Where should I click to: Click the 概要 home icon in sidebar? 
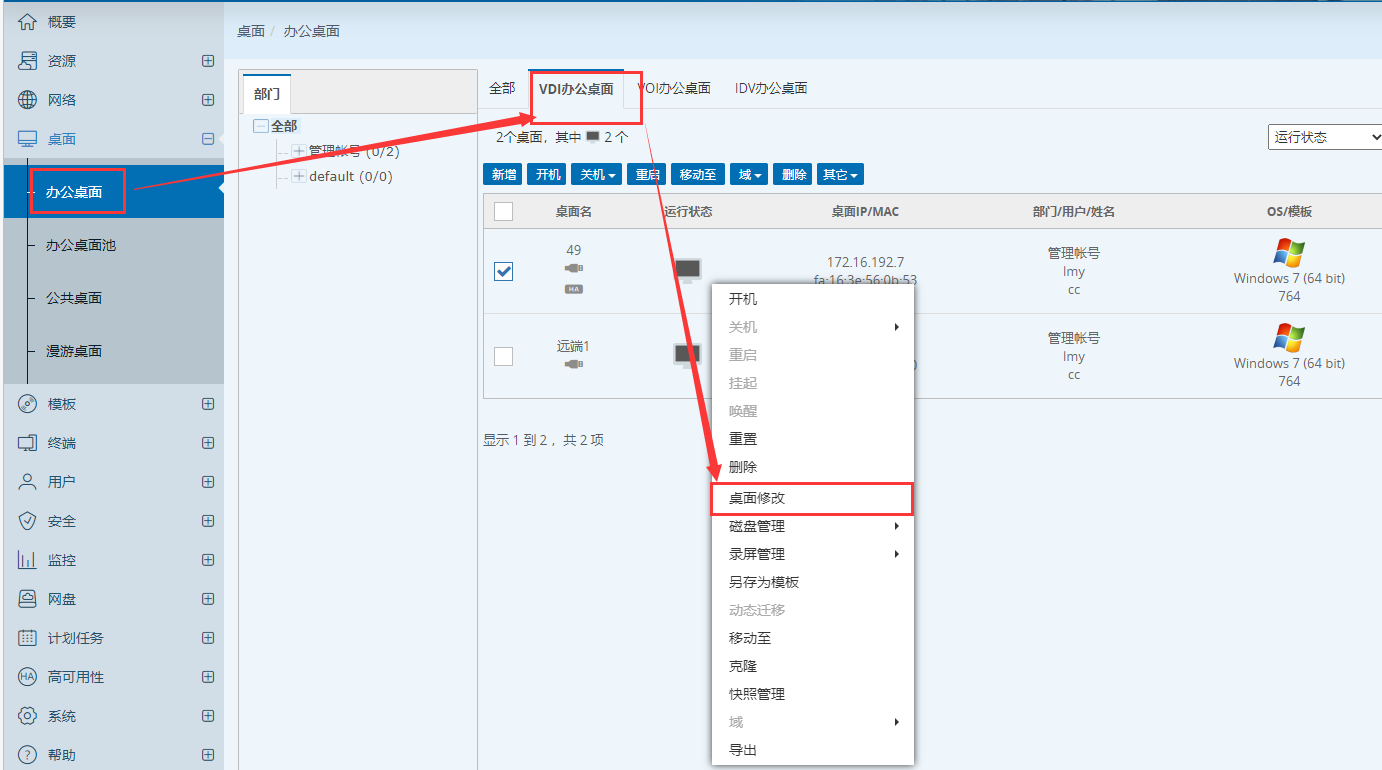point(28,22)
